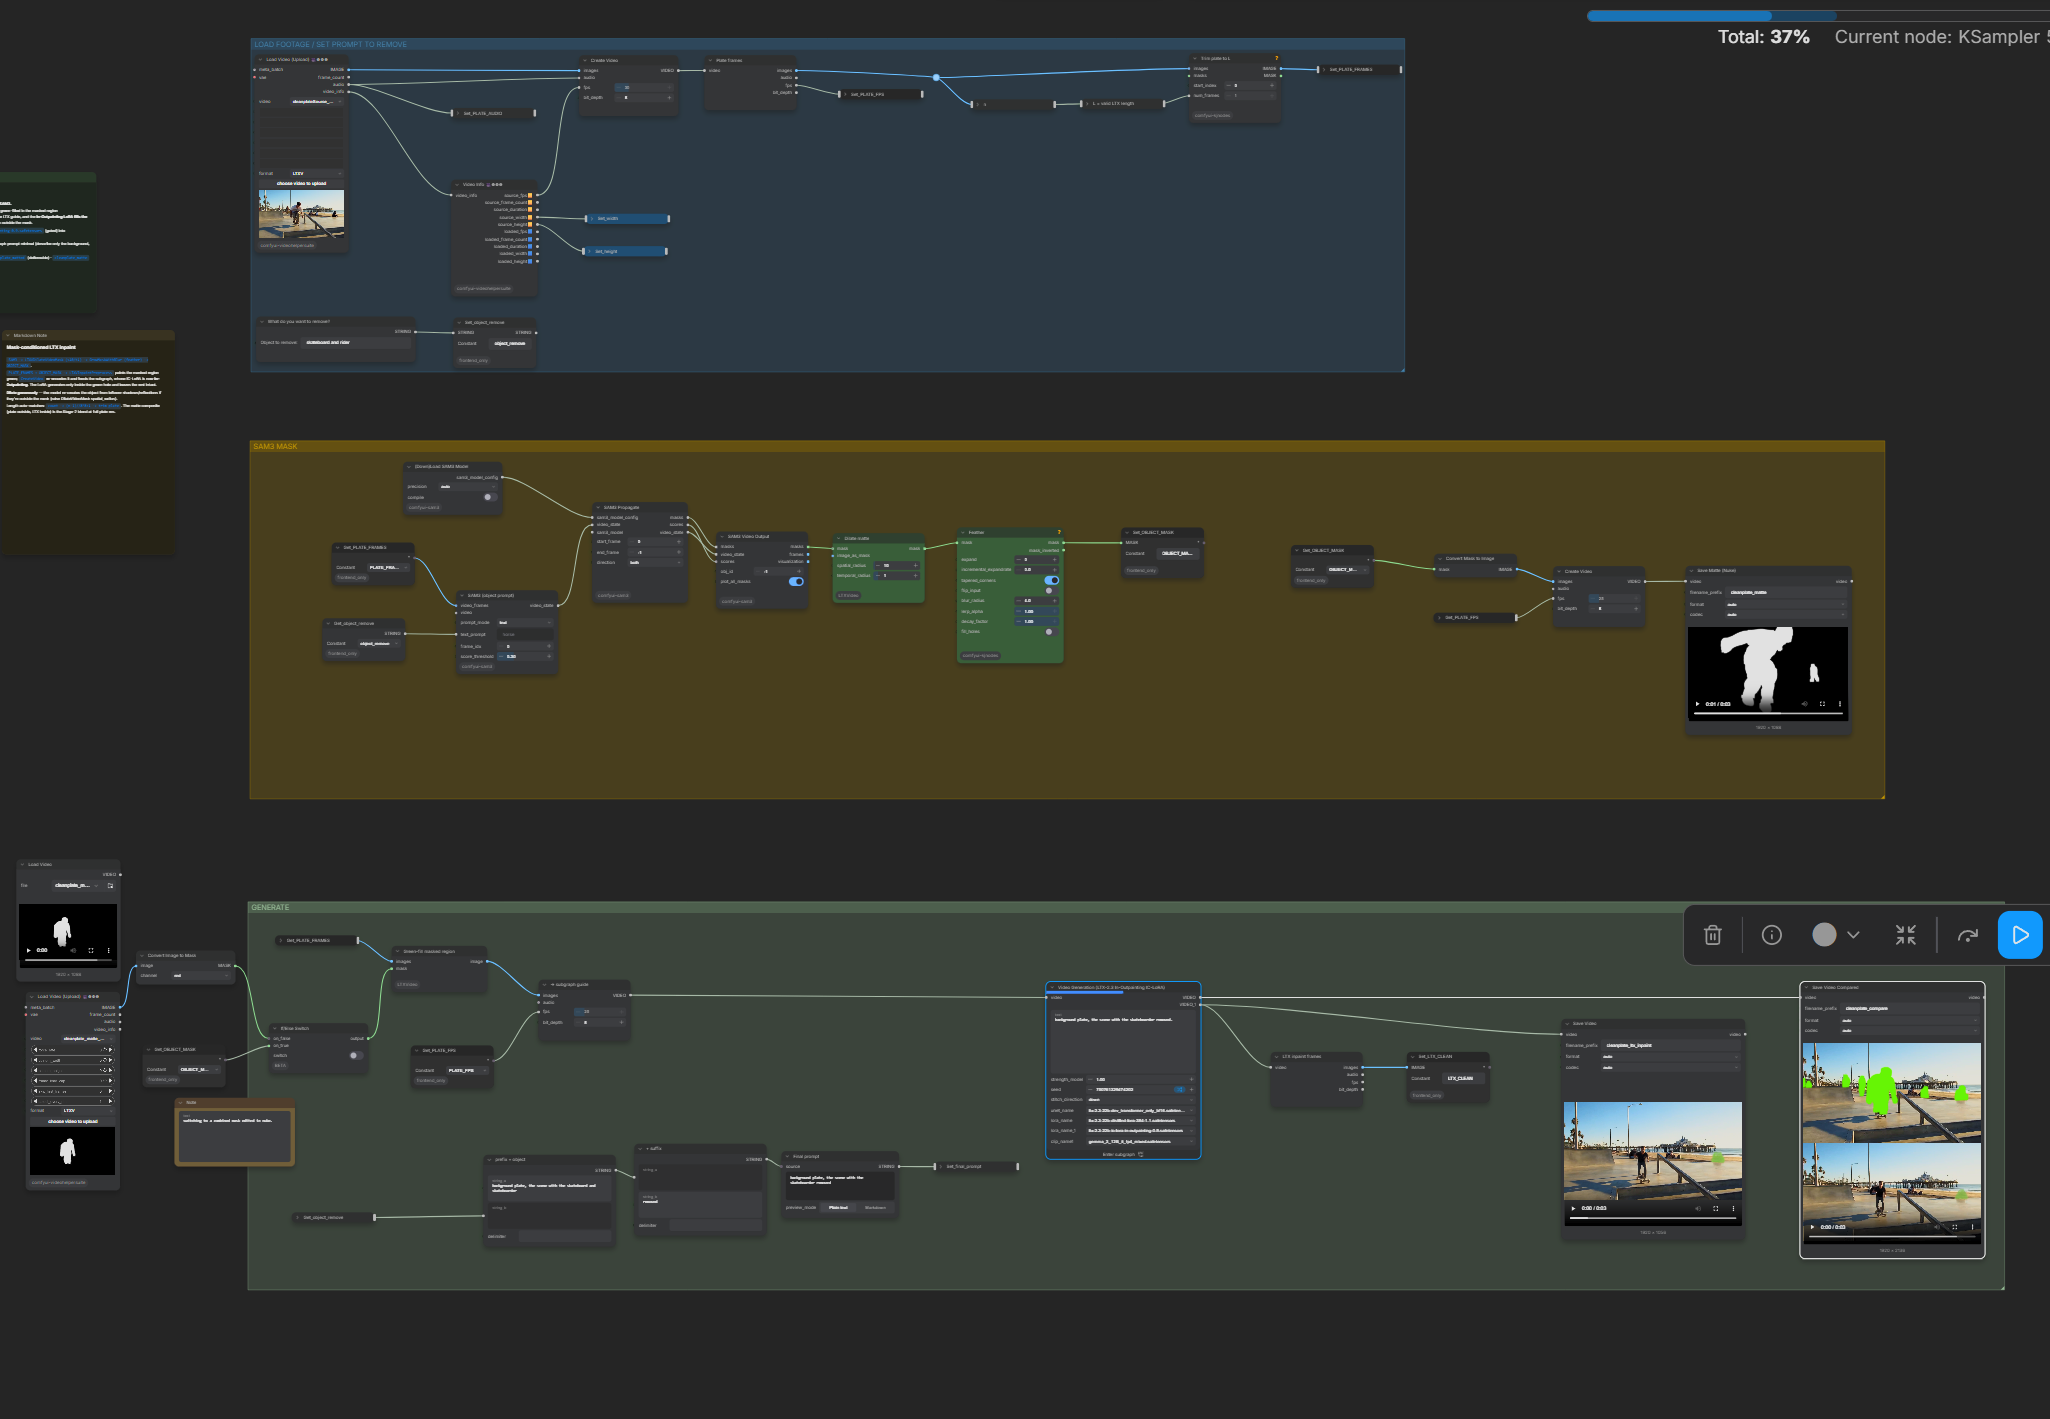Toggle plot_all_masks in SAM3 Video Output
The image size is (2050, 1419).
pos(796,581)
